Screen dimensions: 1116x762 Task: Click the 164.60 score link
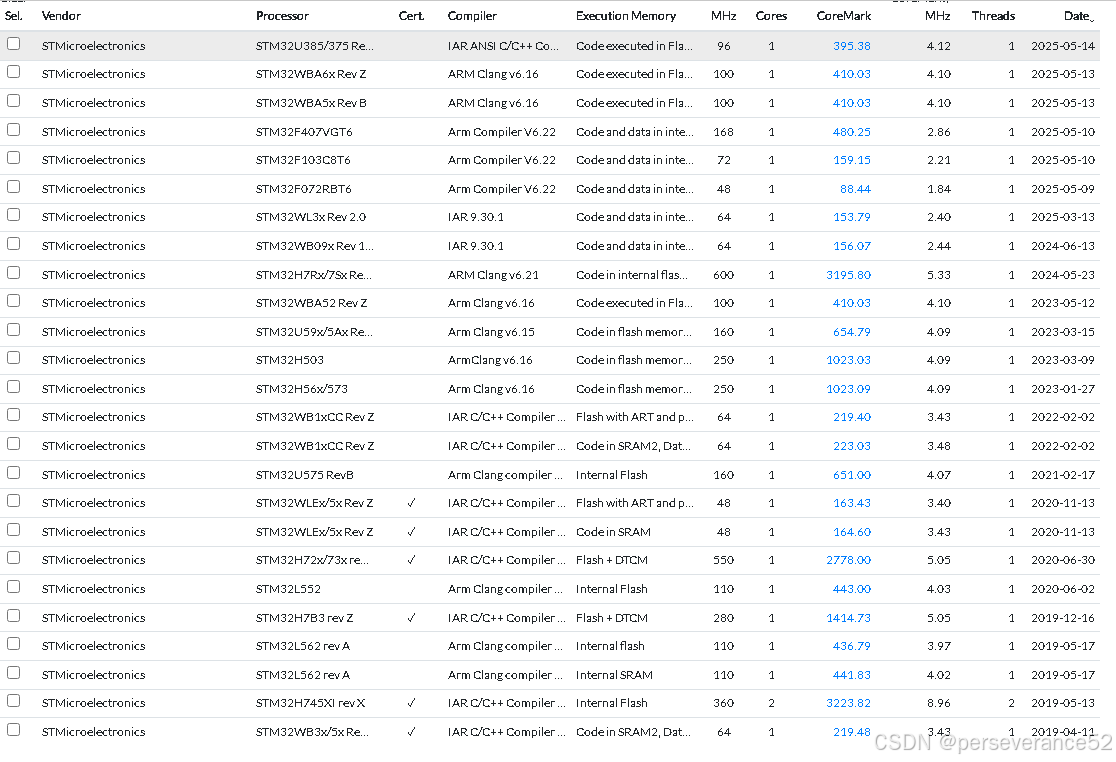point(852,532)
